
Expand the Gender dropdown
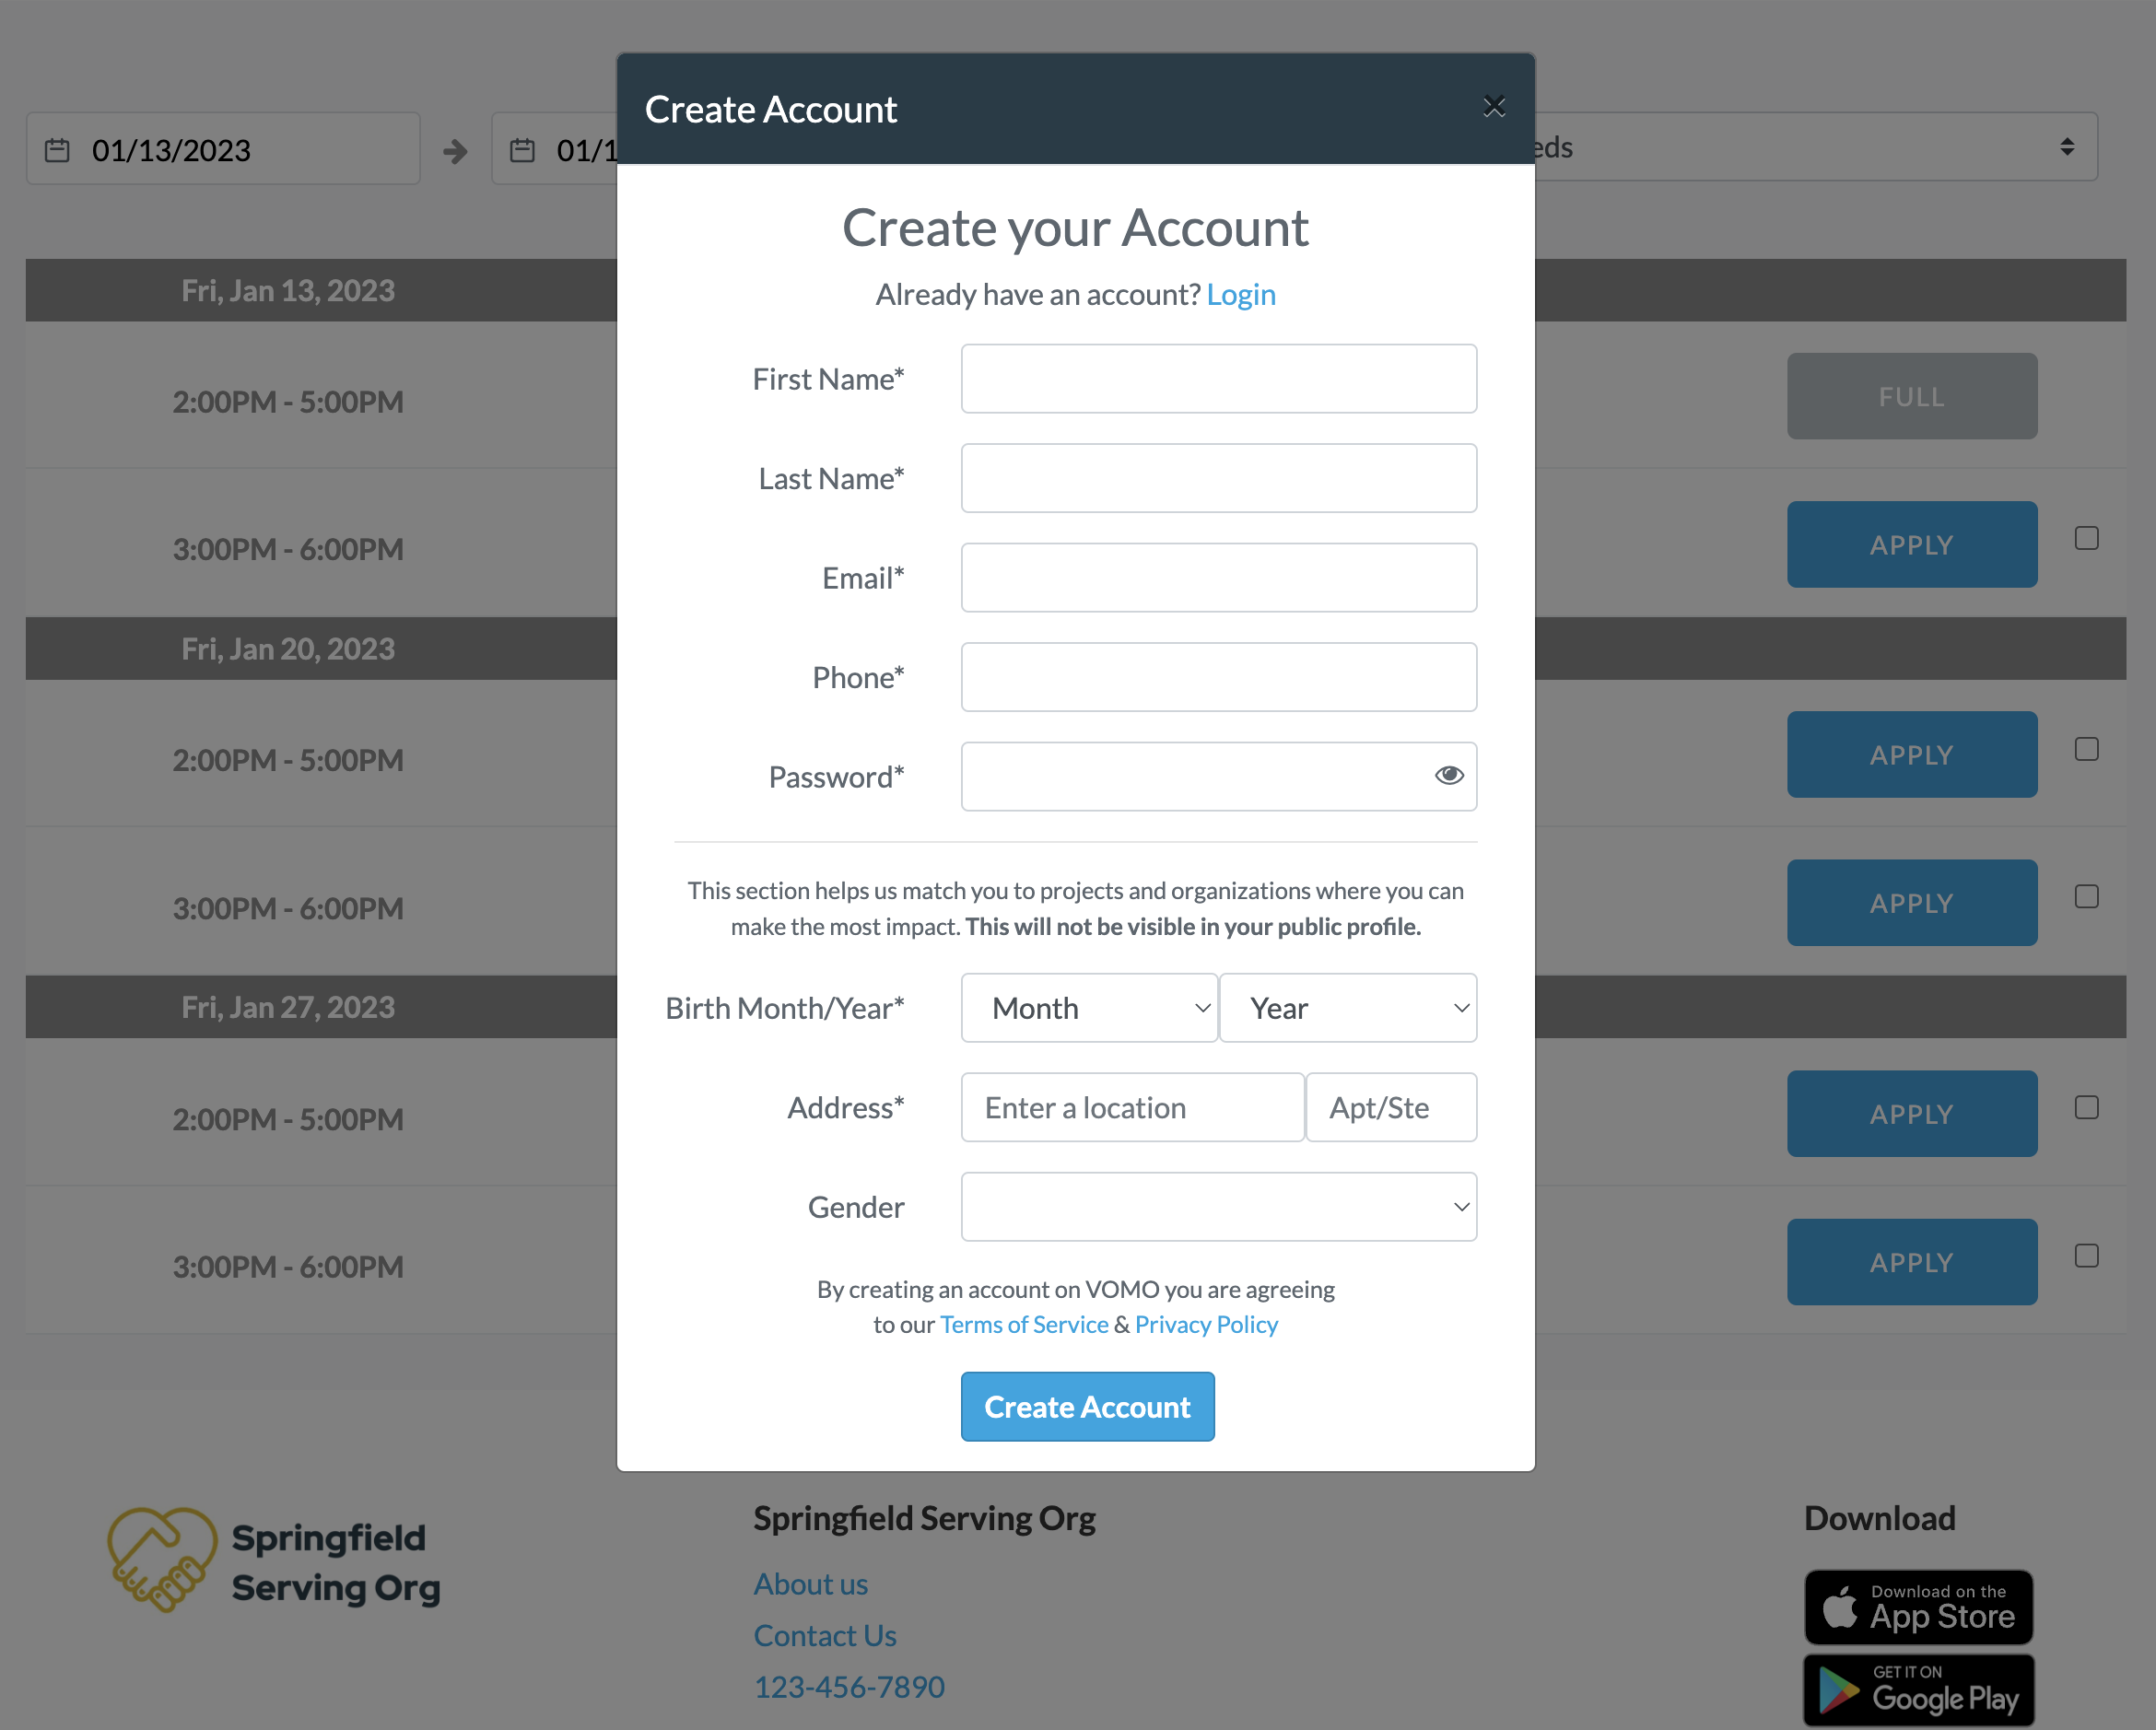click(x=1219, y=1207)
